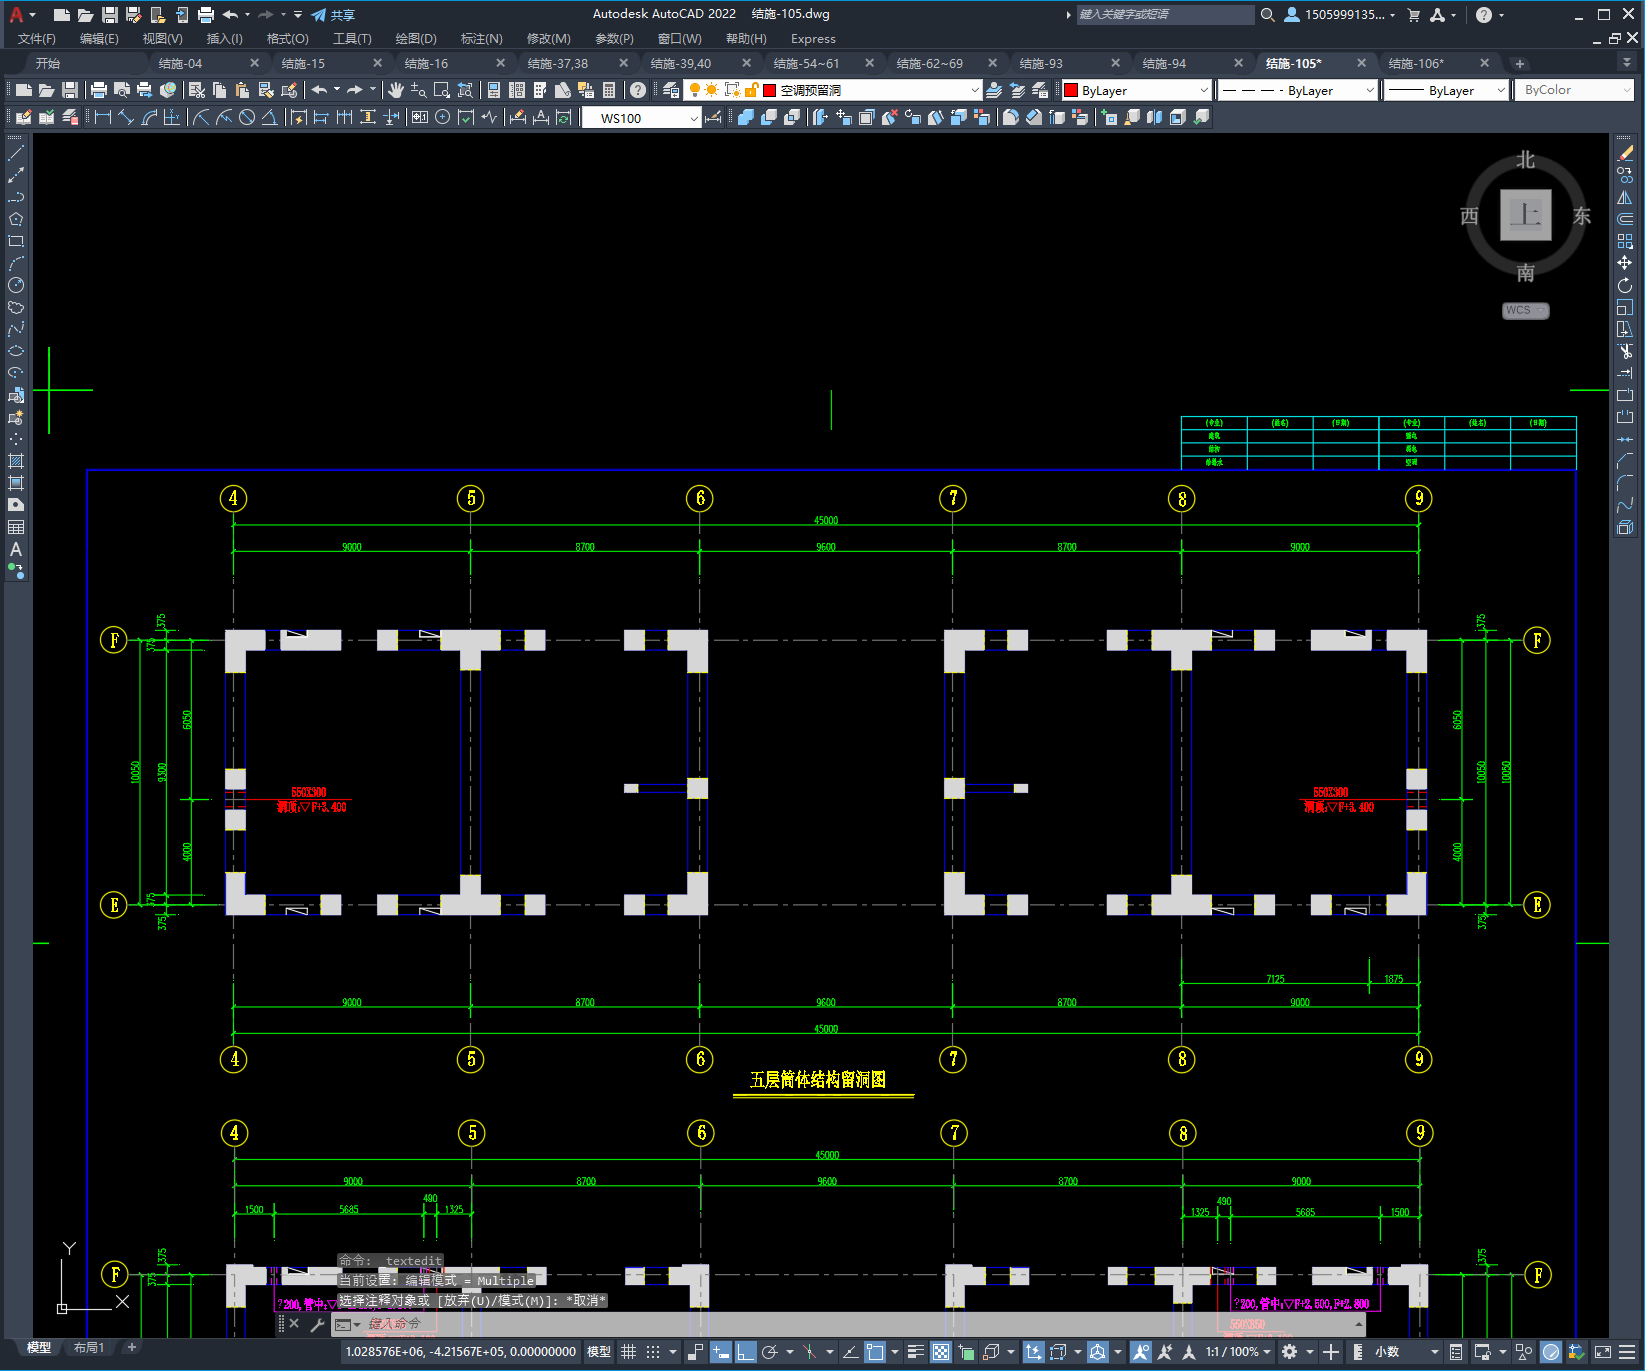Select the Circle draw tool
The image size is (1645, 1371).
pyautogui.click(x=16, y=285)
